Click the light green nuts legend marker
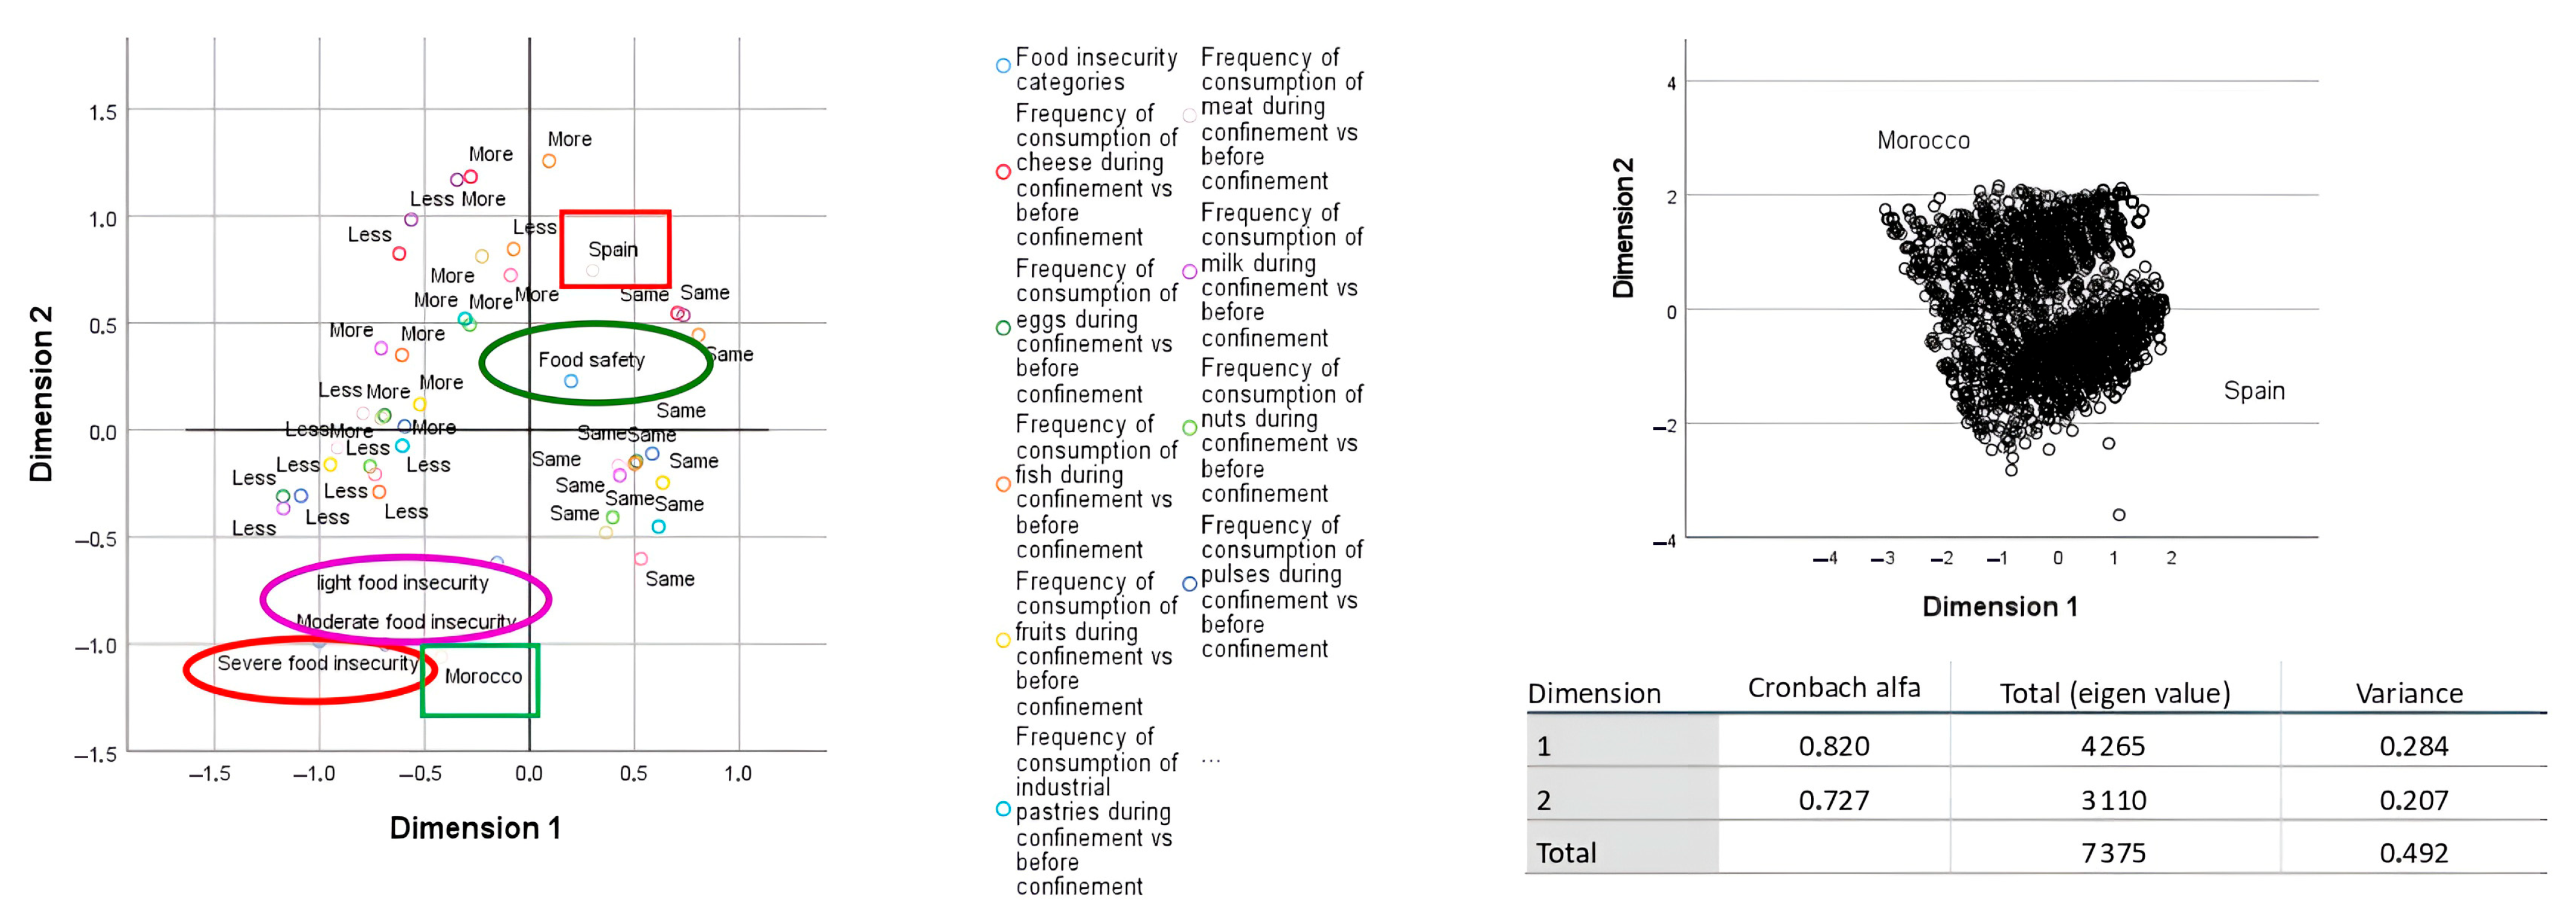The height and width of the screenshot is (923, 2576). click(x=1189, y=428)
